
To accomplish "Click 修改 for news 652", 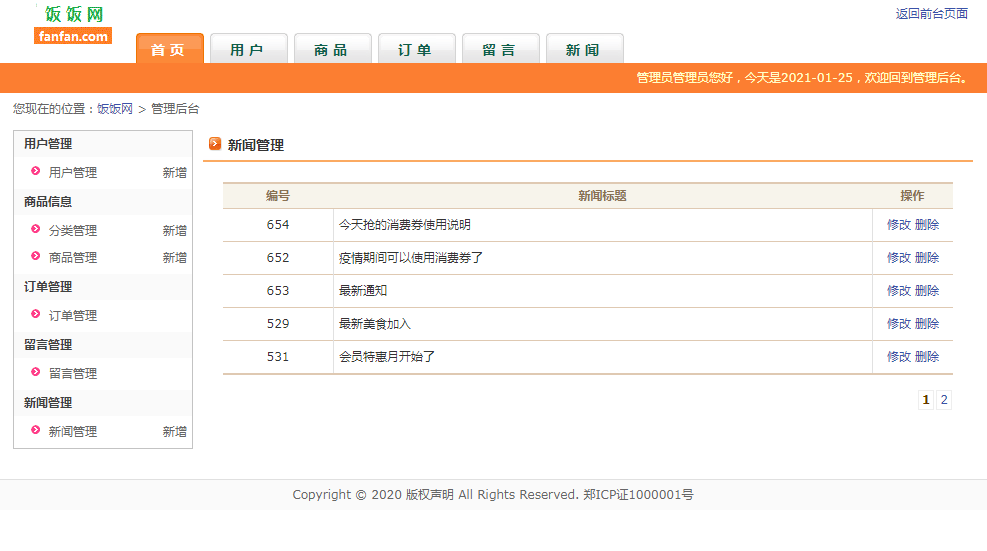I will (x=899, y=258).
